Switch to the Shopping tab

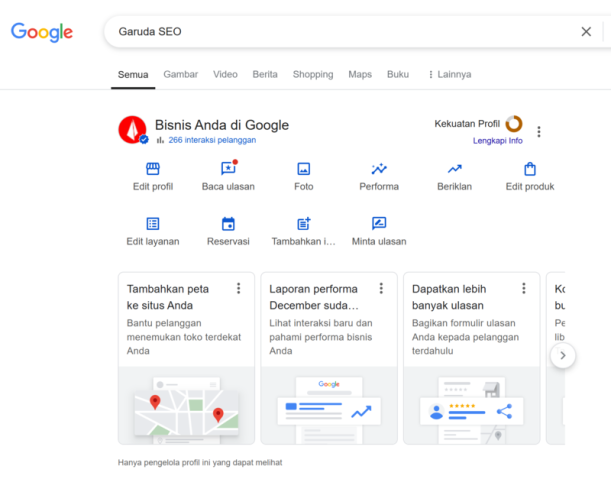point(313,74)
